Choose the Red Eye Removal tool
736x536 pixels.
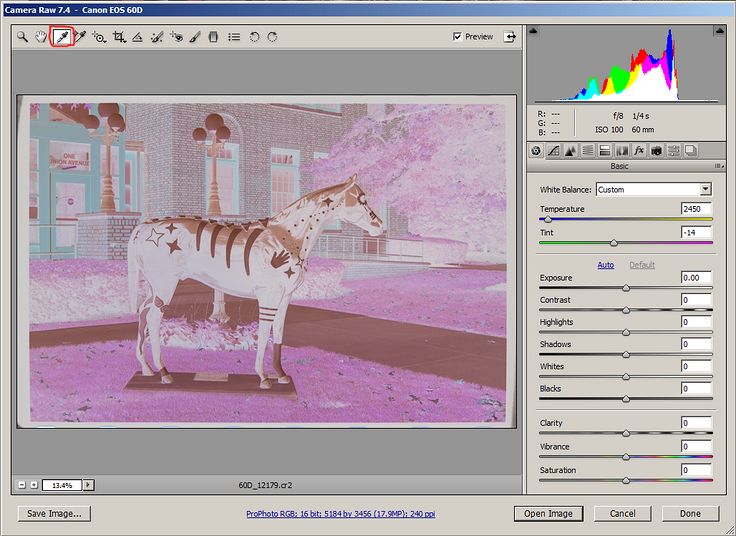coord(176,37)
